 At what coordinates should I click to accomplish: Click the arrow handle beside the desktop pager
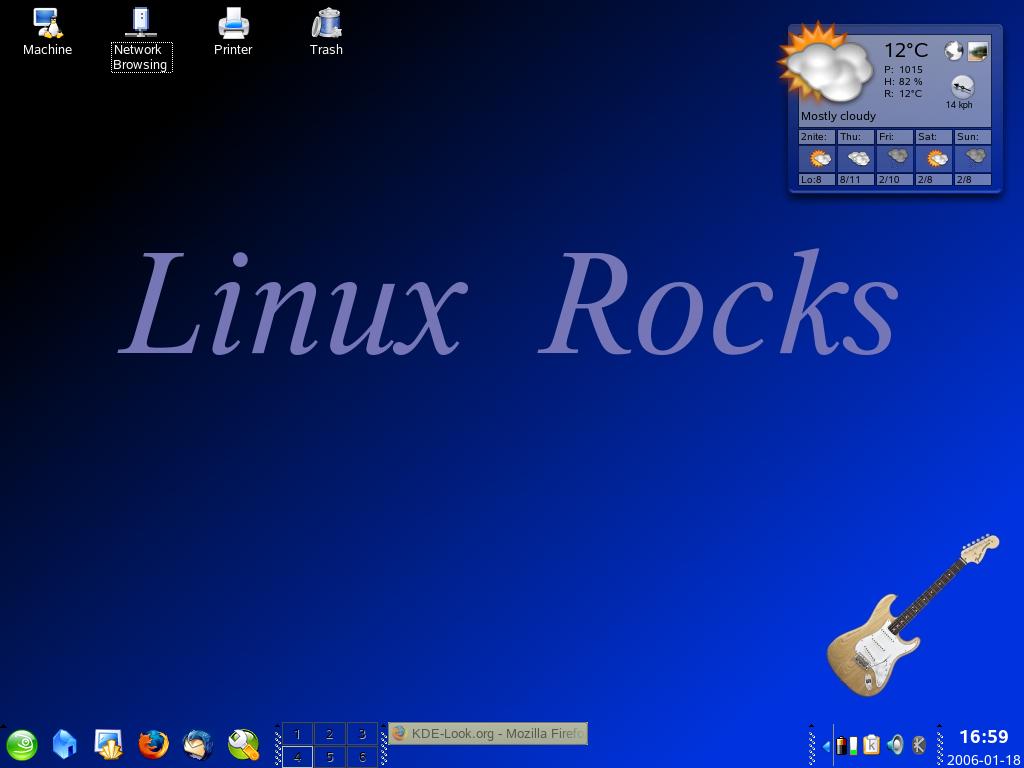[x=278, y=745]
